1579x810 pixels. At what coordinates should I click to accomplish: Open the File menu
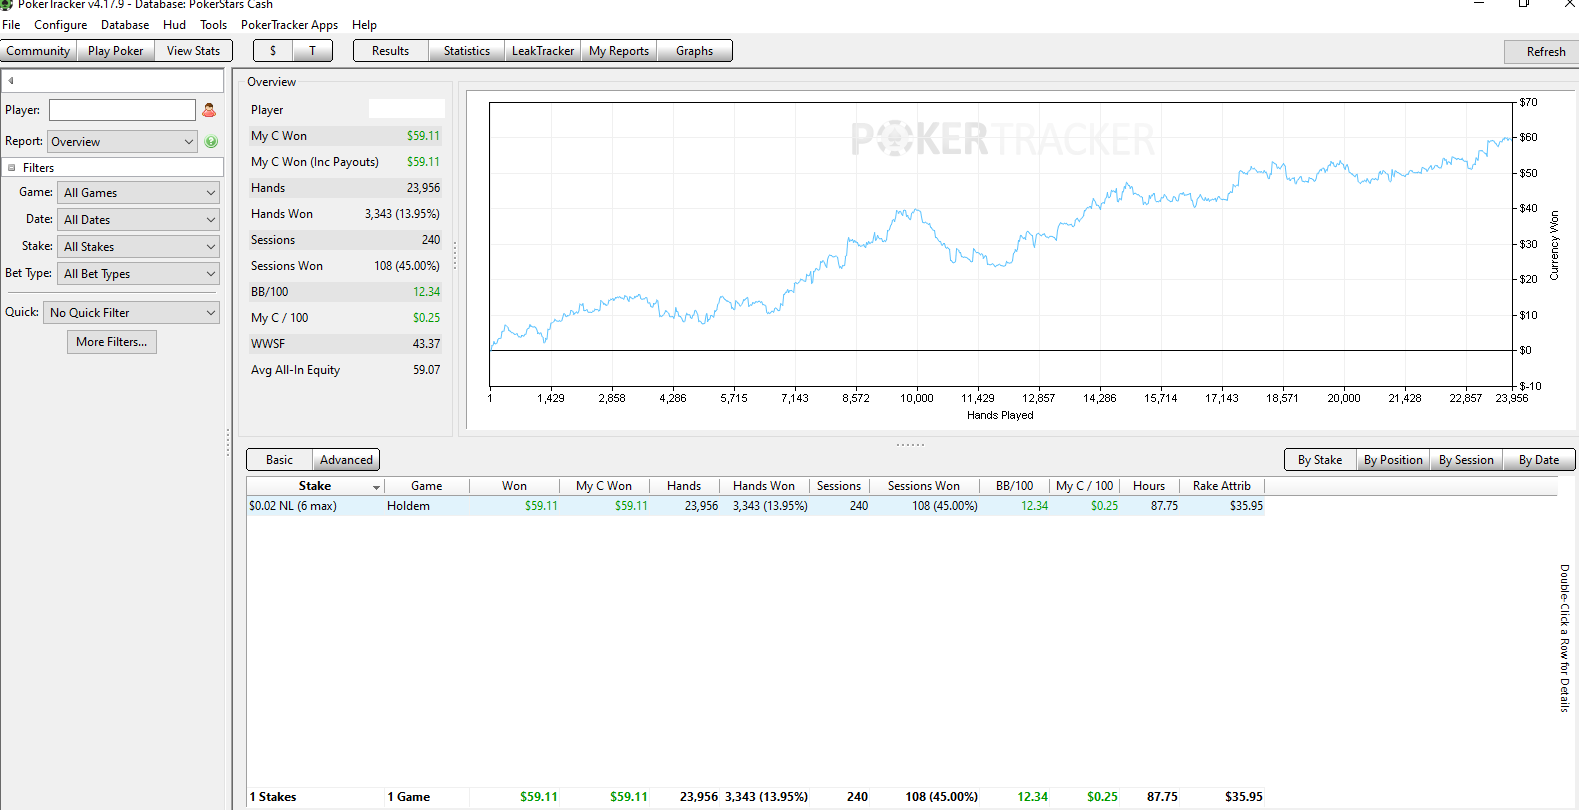pos(11,25)
